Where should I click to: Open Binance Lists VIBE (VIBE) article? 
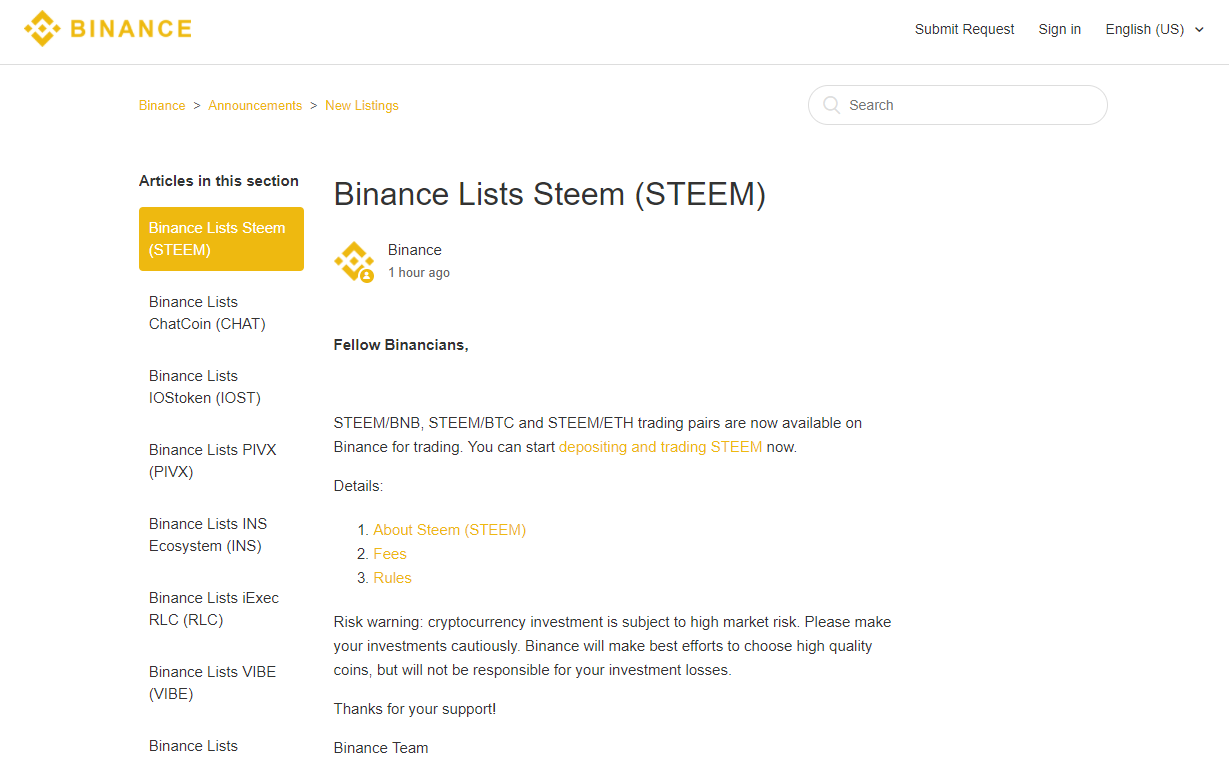(212, 683)
